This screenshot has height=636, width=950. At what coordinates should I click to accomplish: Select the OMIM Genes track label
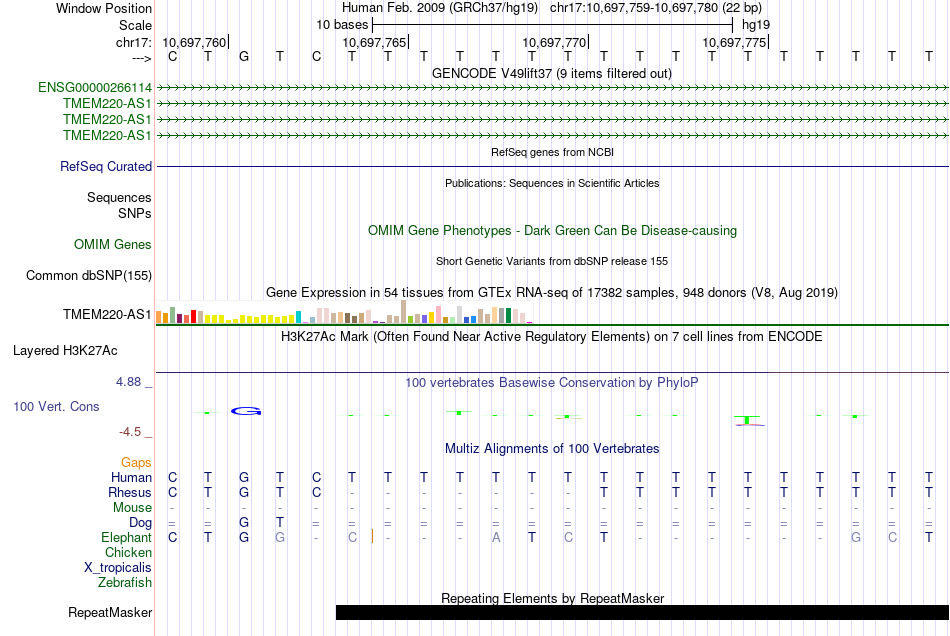pyautogui.click(x=113, y=245)
